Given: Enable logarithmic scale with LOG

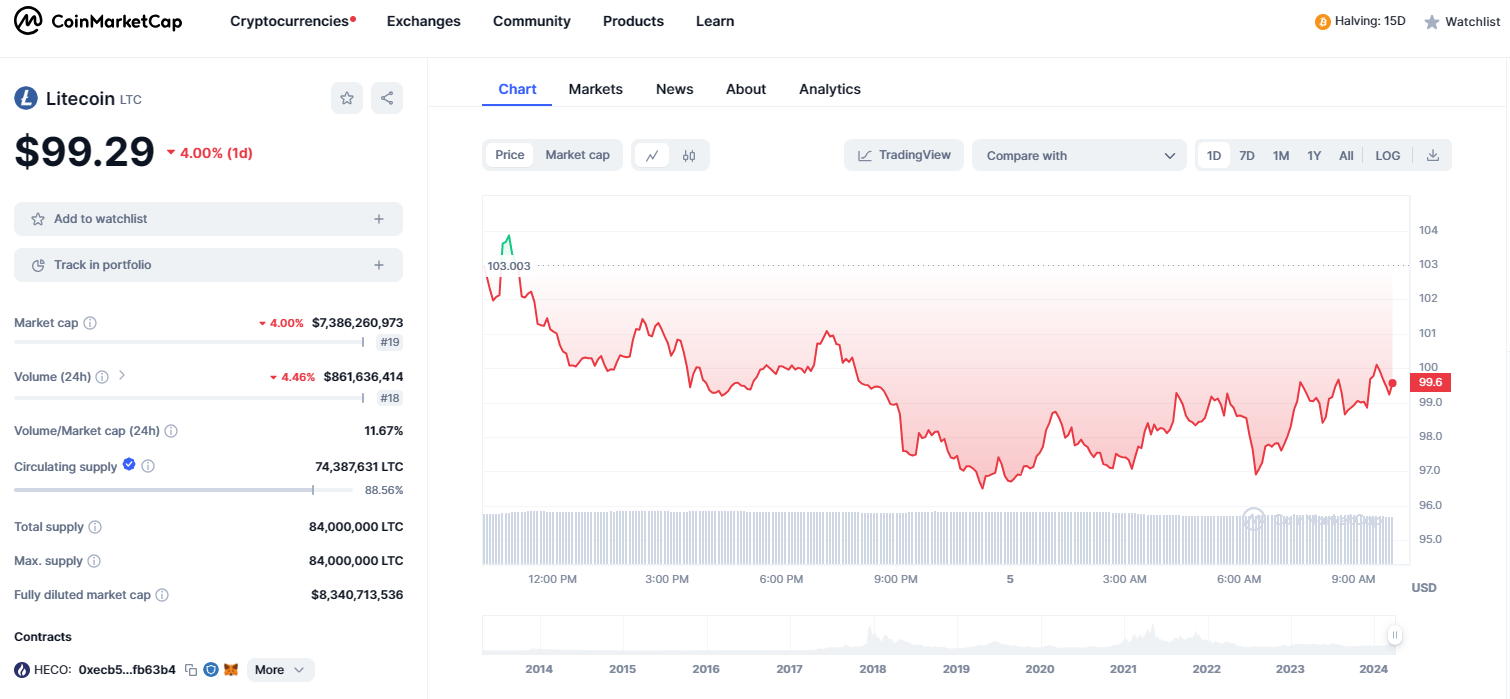Looking at the screenshot, I should (x=1387, y=155).
